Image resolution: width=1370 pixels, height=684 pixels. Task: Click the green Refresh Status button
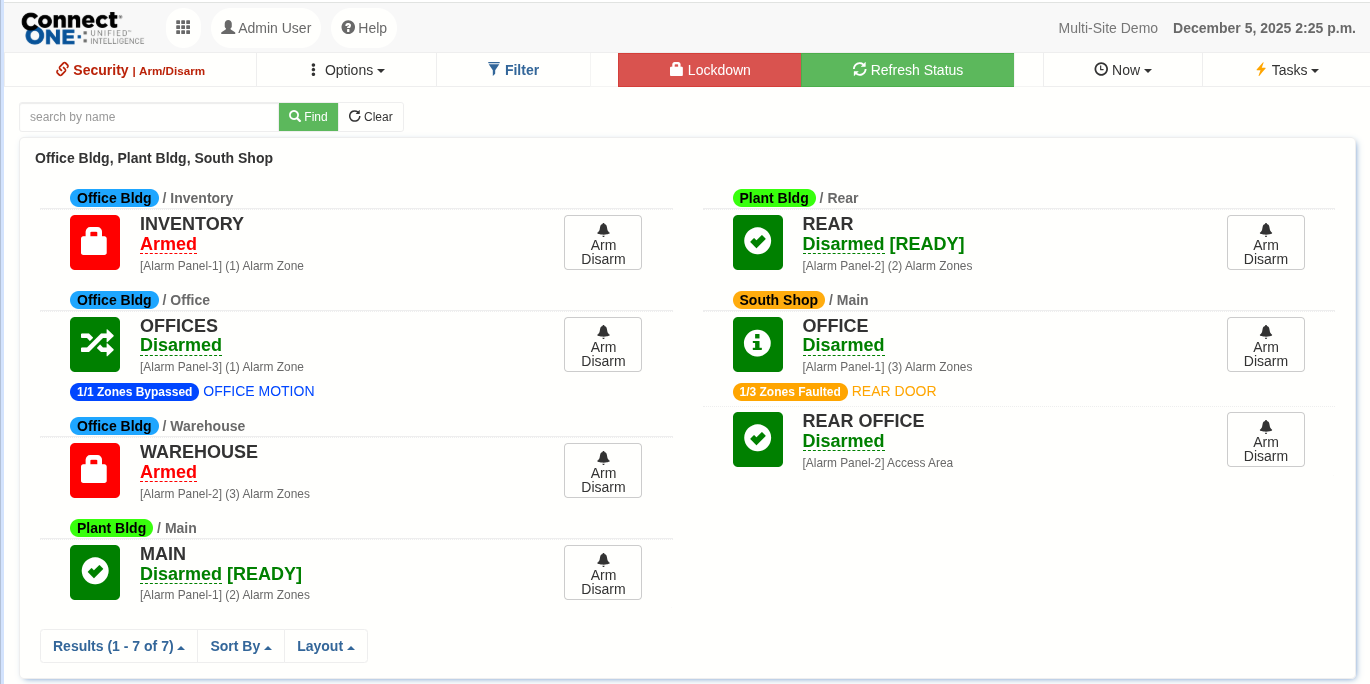point(907,70)
